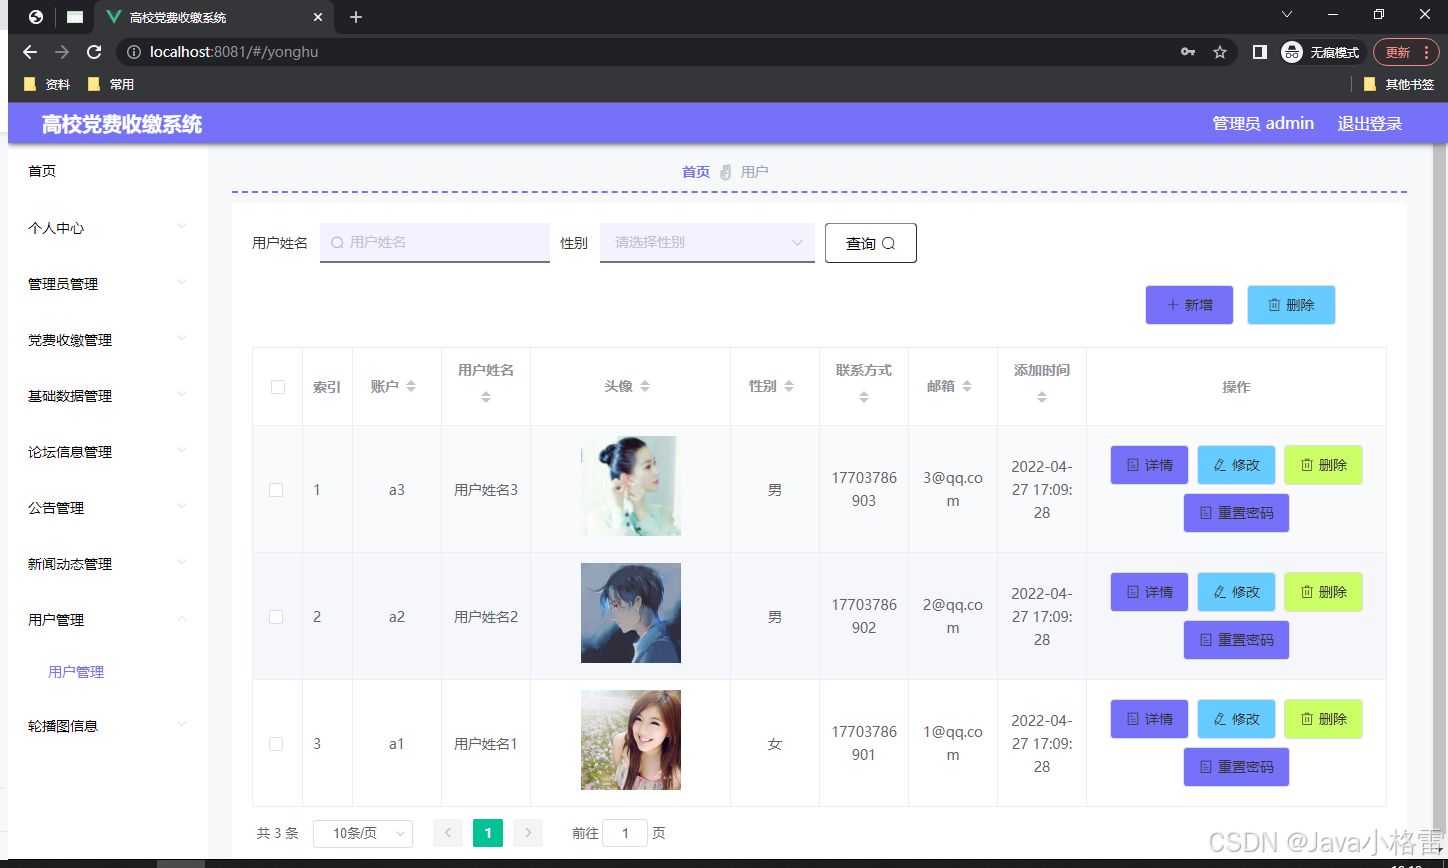This screenshot has height=868, width=1448.
Task: Click 重置密码 for user a3
Action: click(1236, 513)
